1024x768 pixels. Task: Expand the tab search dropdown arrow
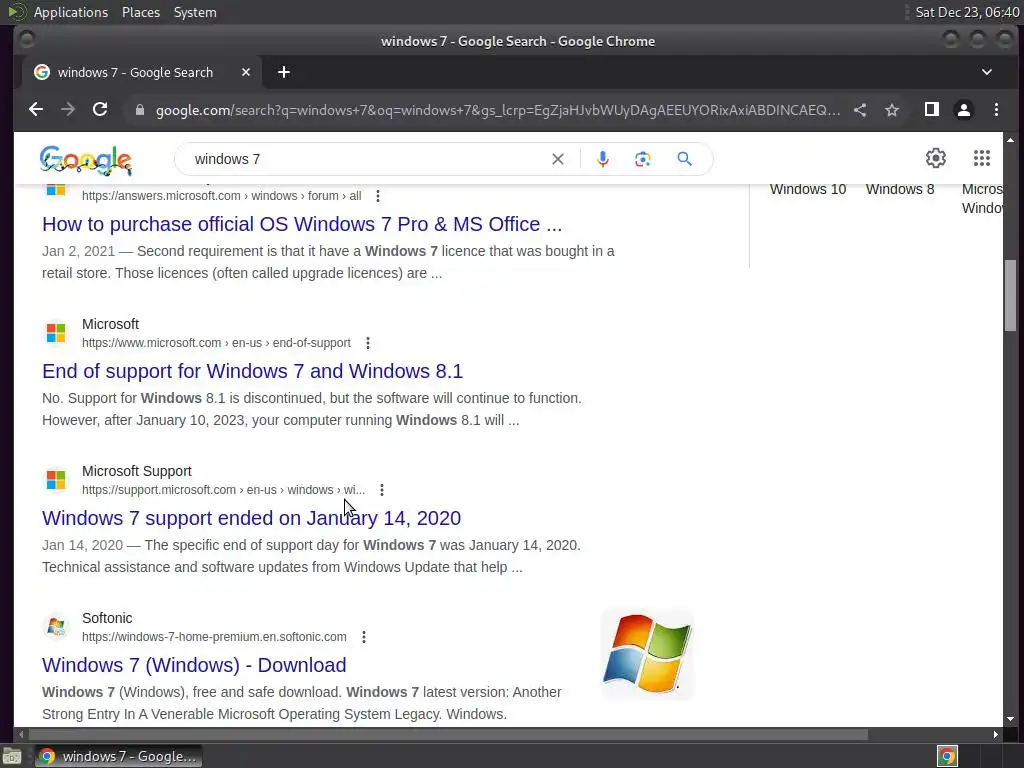click(x=987, y=72)
